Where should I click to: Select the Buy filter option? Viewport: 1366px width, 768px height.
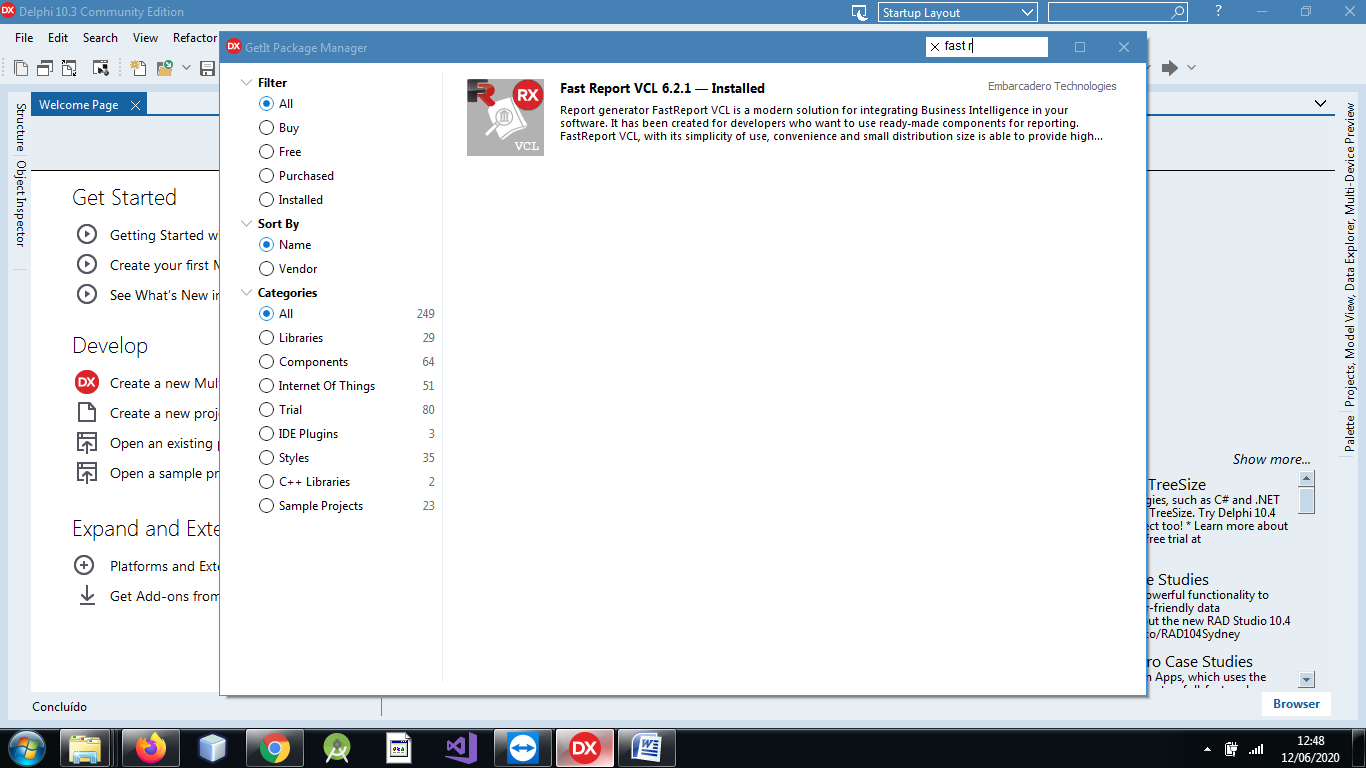tap(279, 128)
